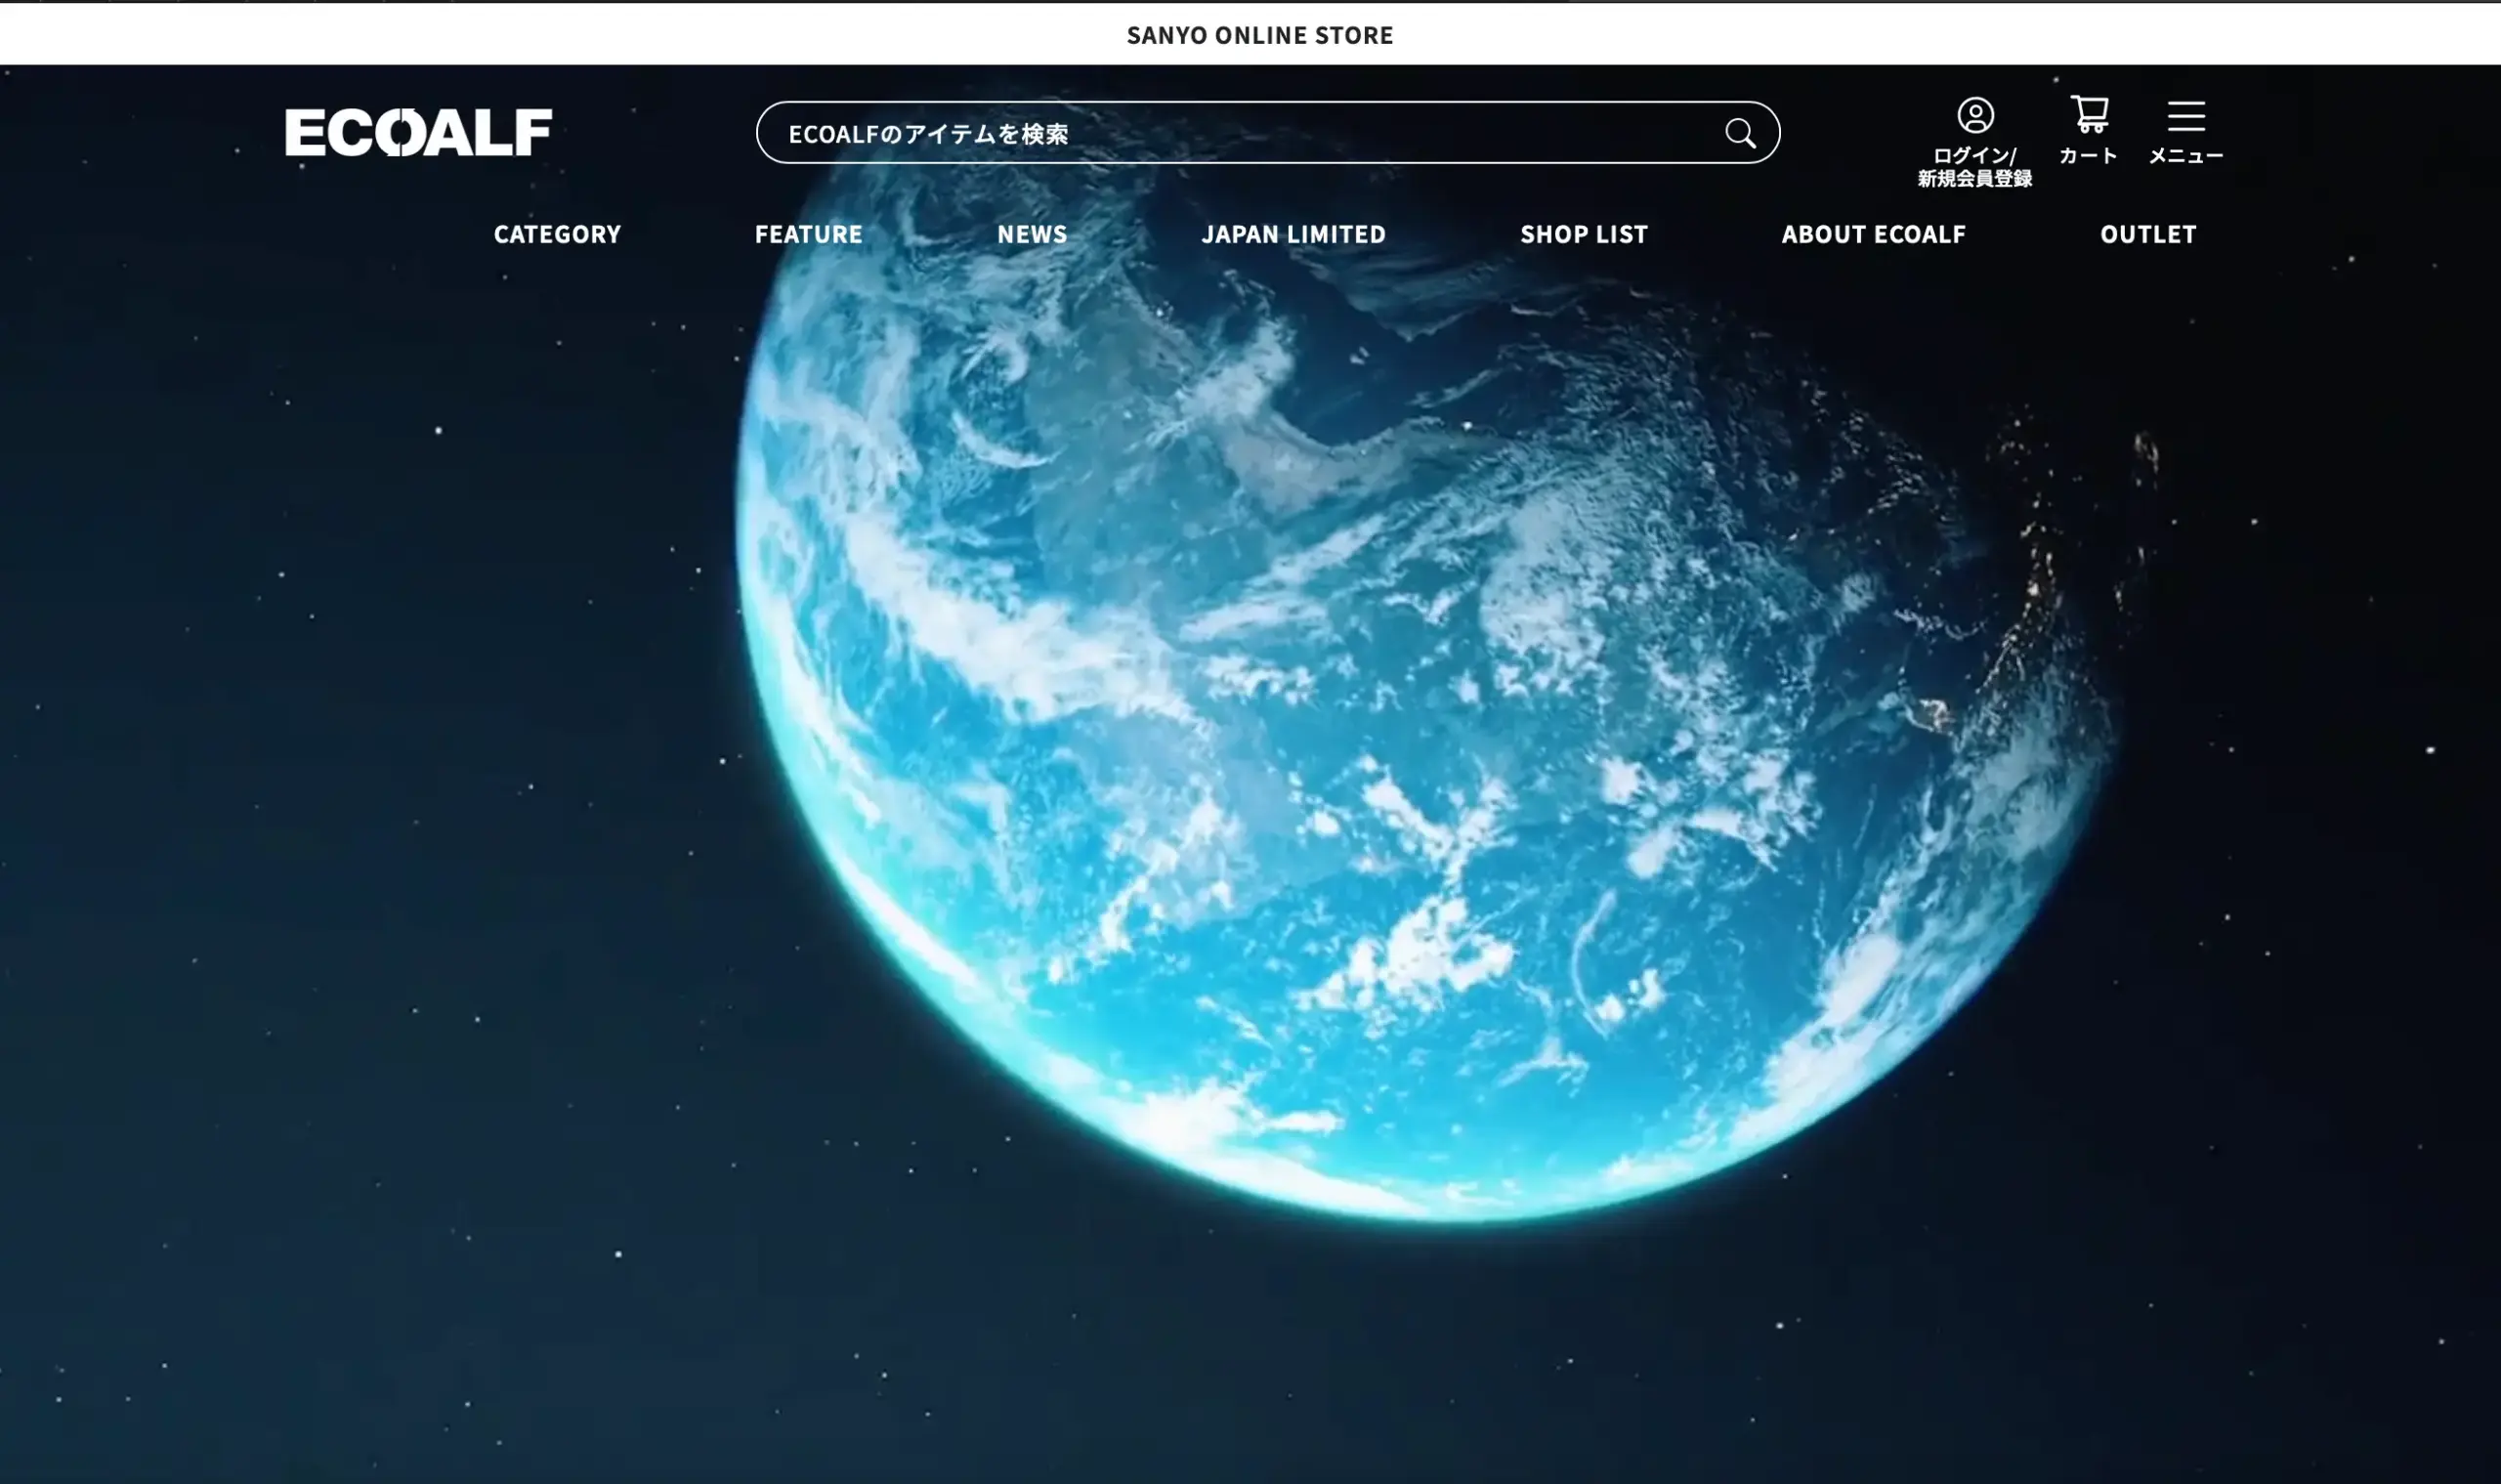Click the カート text label
Image resolution: width=2501 pixels, height=1484 pixels.
coord(2088,156)
